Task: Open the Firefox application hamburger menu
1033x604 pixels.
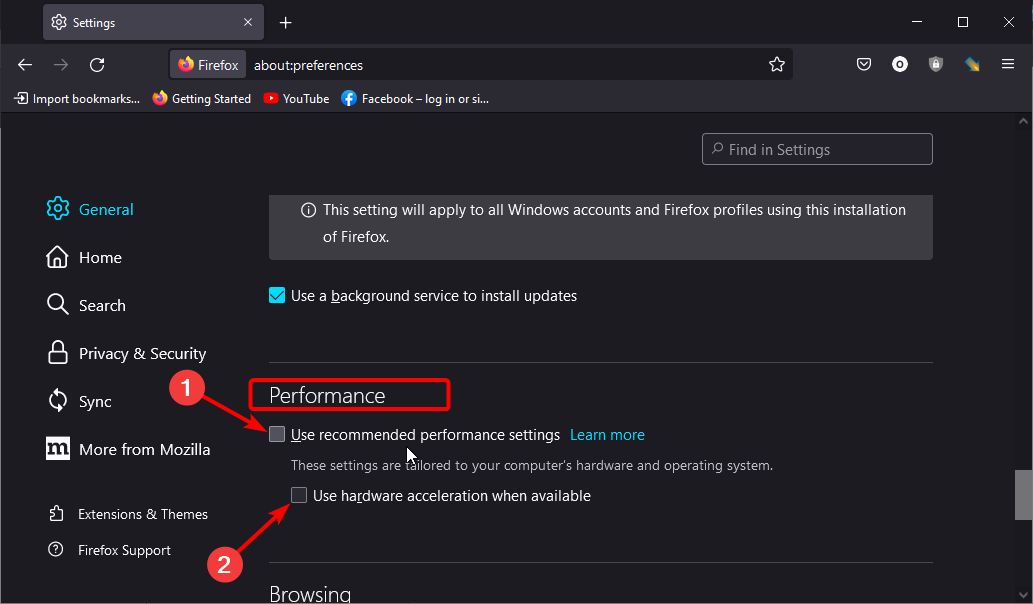Action: 1008,65
